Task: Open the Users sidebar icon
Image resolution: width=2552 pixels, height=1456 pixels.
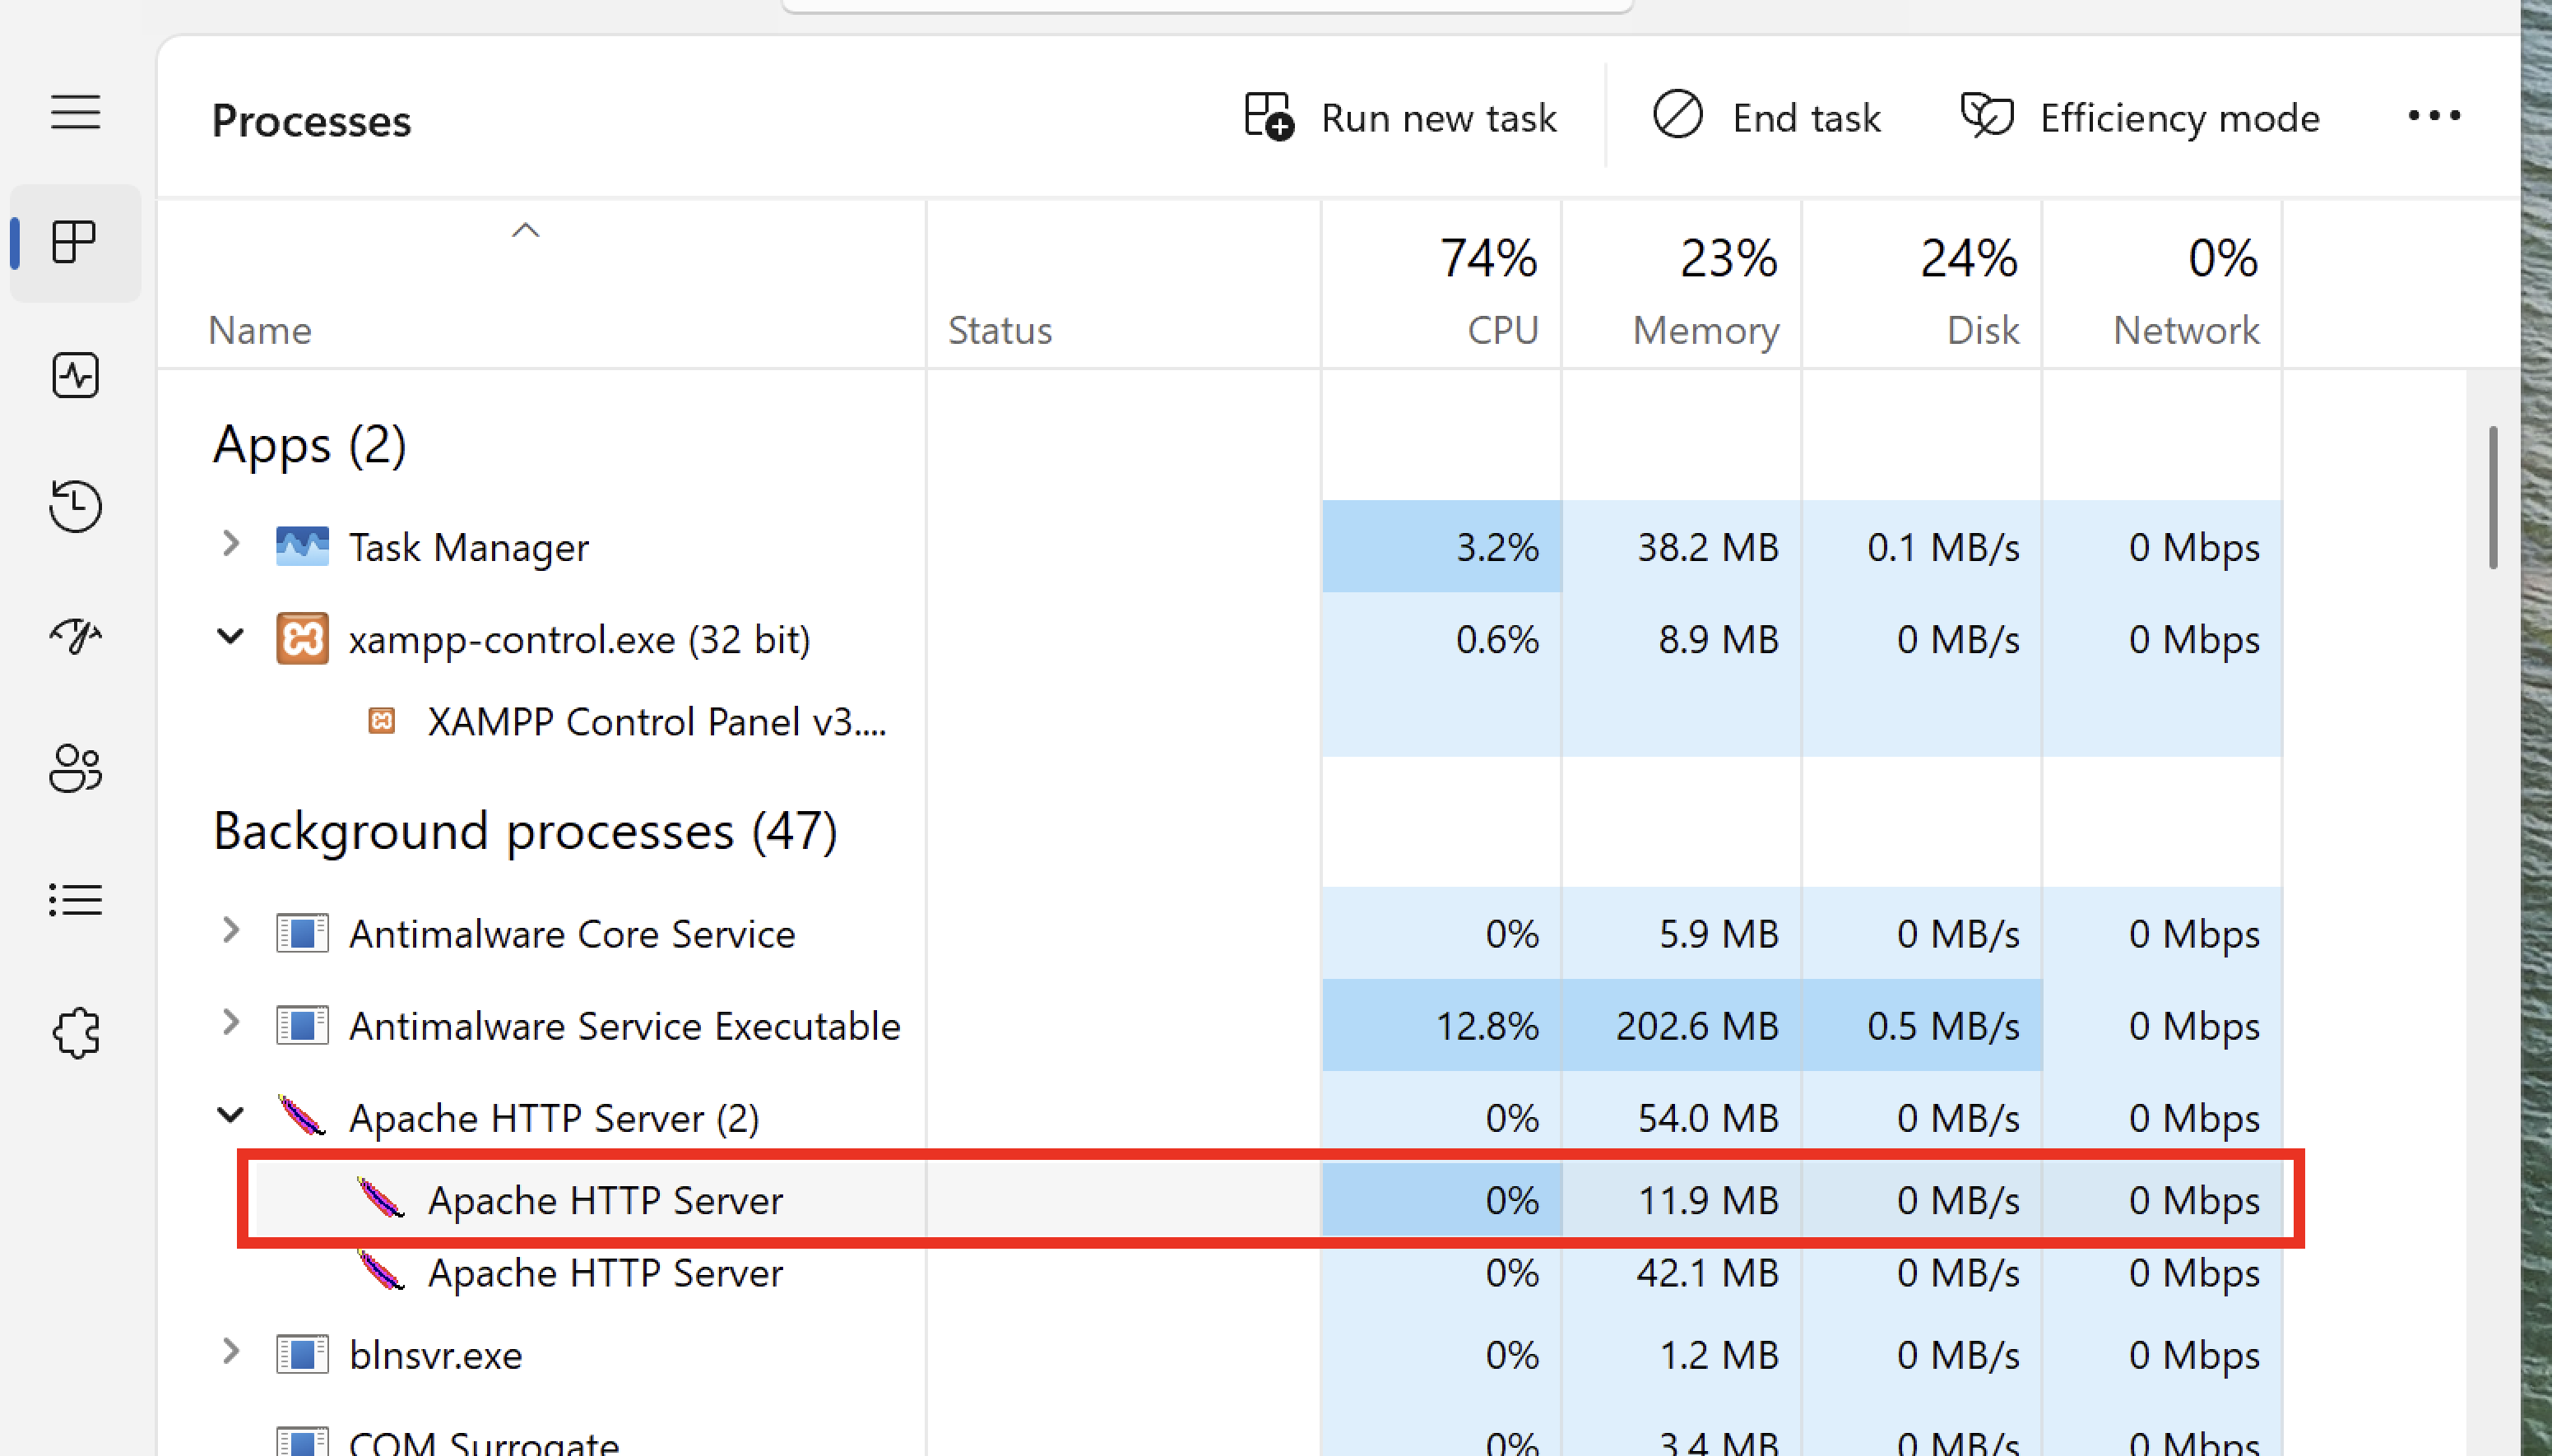Action: 75,768
